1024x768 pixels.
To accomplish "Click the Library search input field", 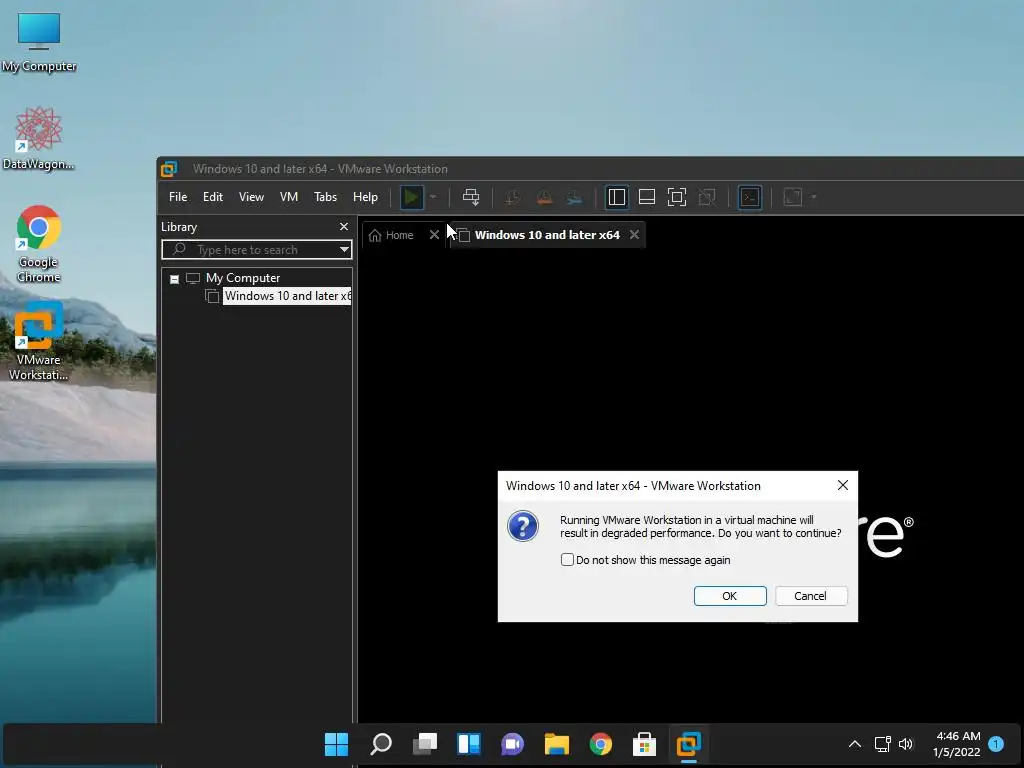I will tap(257, 249).
